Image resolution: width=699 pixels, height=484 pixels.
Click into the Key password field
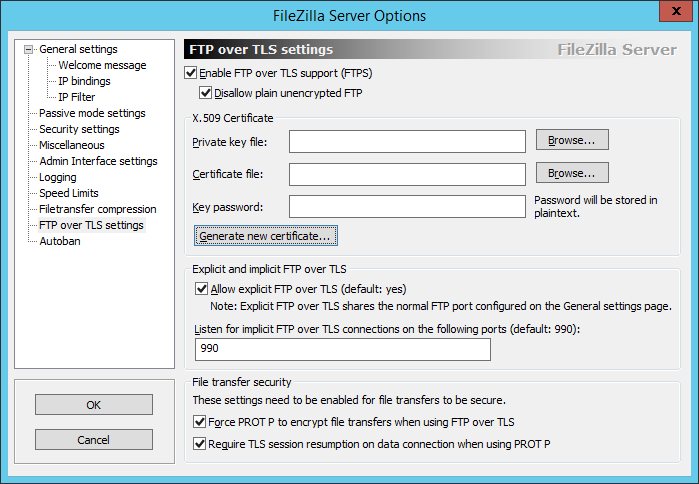point(407,207)
